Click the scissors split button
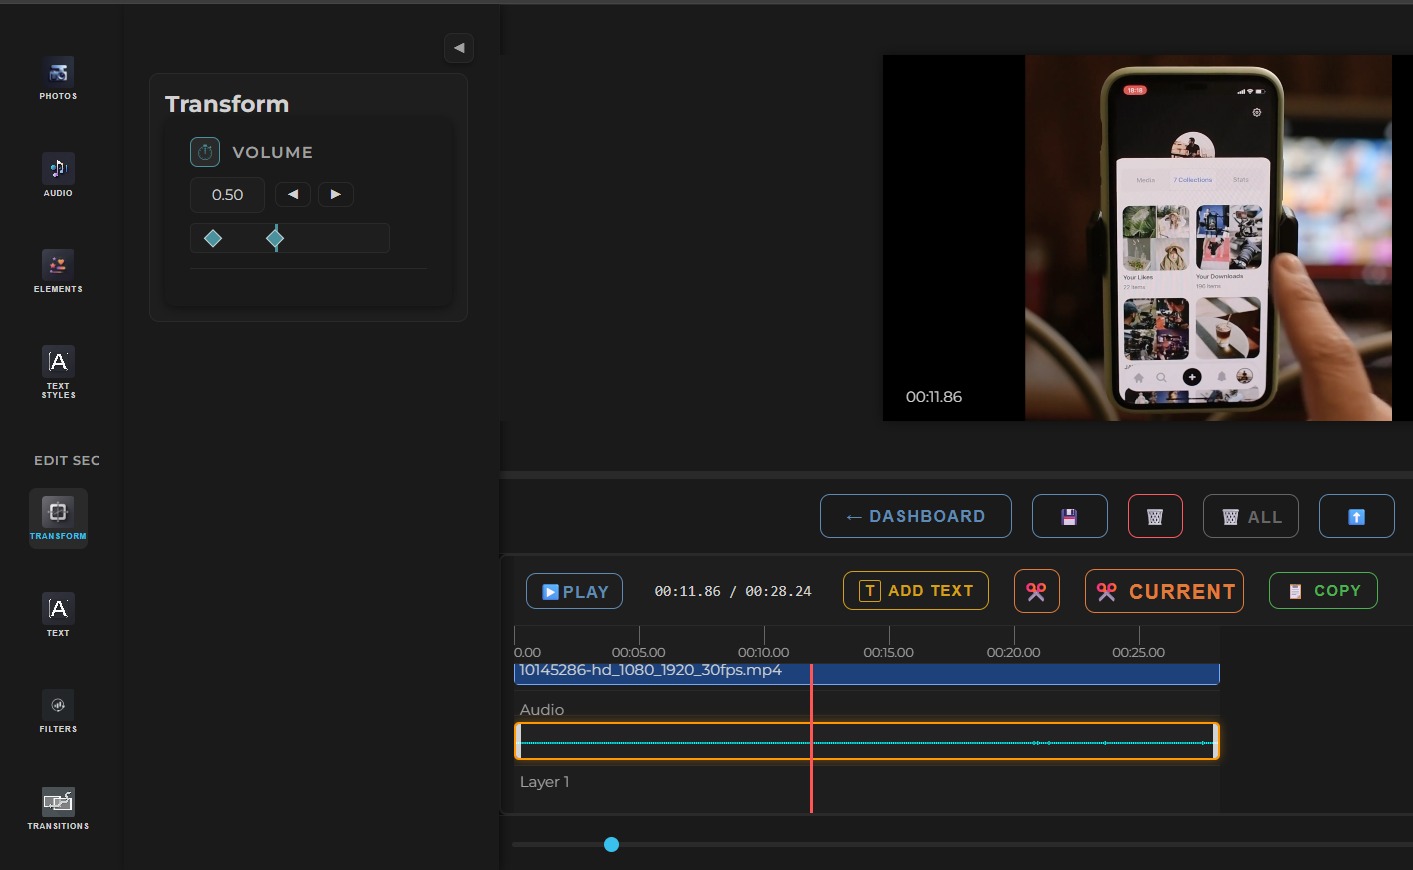Viewport: 1413px width, 870px height. coord(1037,591)
